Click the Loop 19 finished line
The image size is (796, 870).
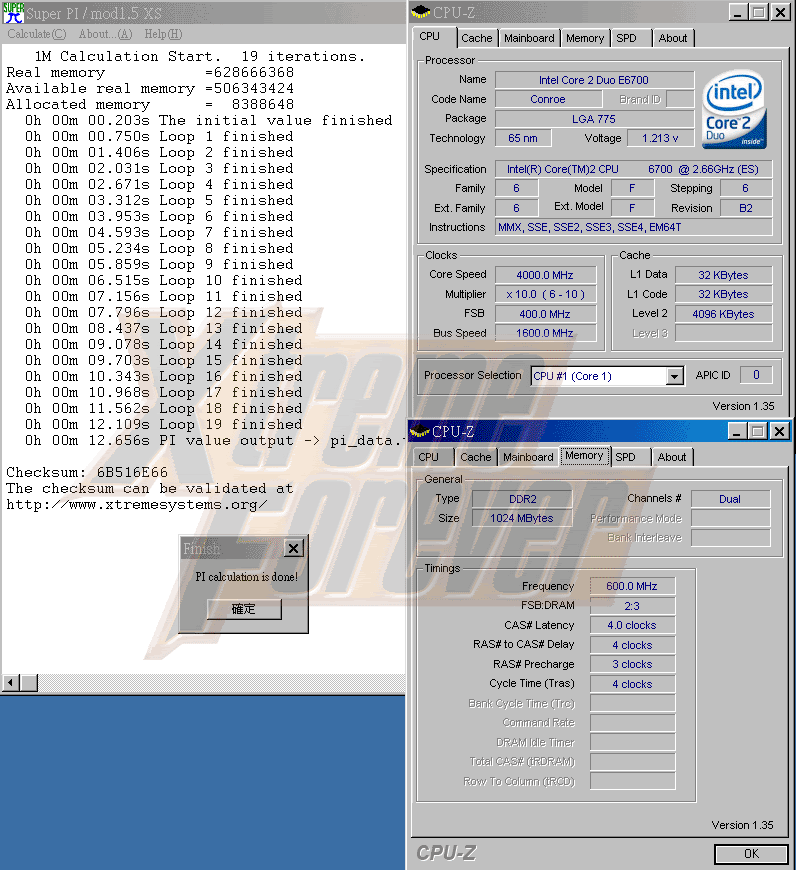click(x=164, y=424)
